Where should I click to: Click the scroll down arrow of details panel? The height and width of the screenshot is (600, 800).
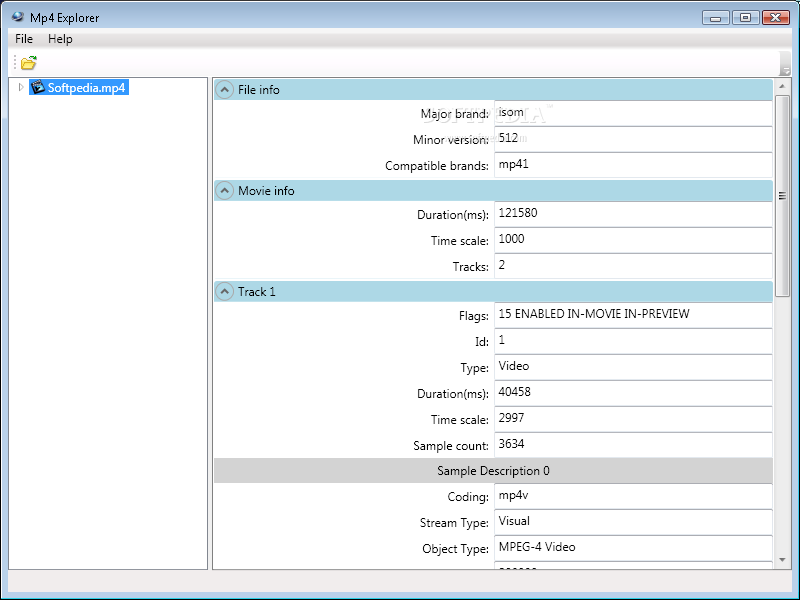tap(782, 560)
